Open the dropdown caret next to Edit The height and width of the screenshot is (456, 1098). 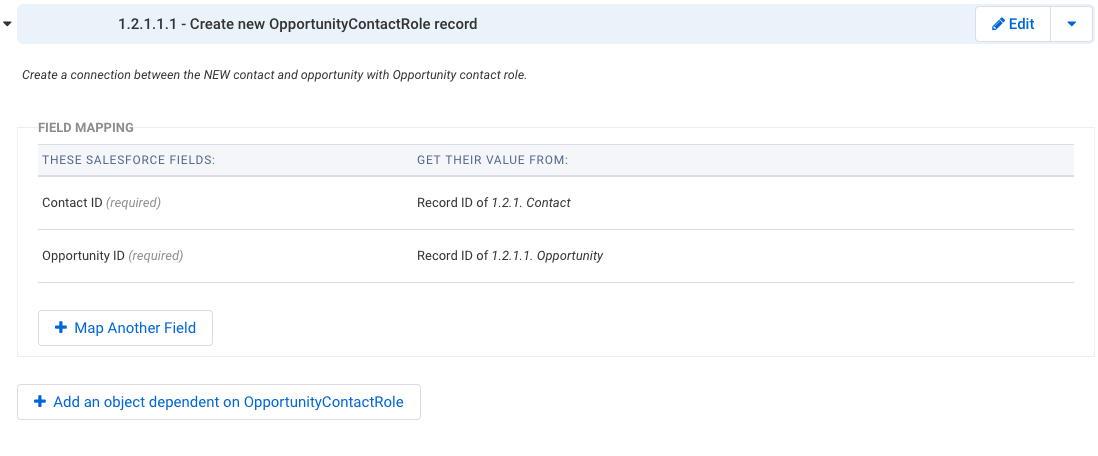[1071, 25]
